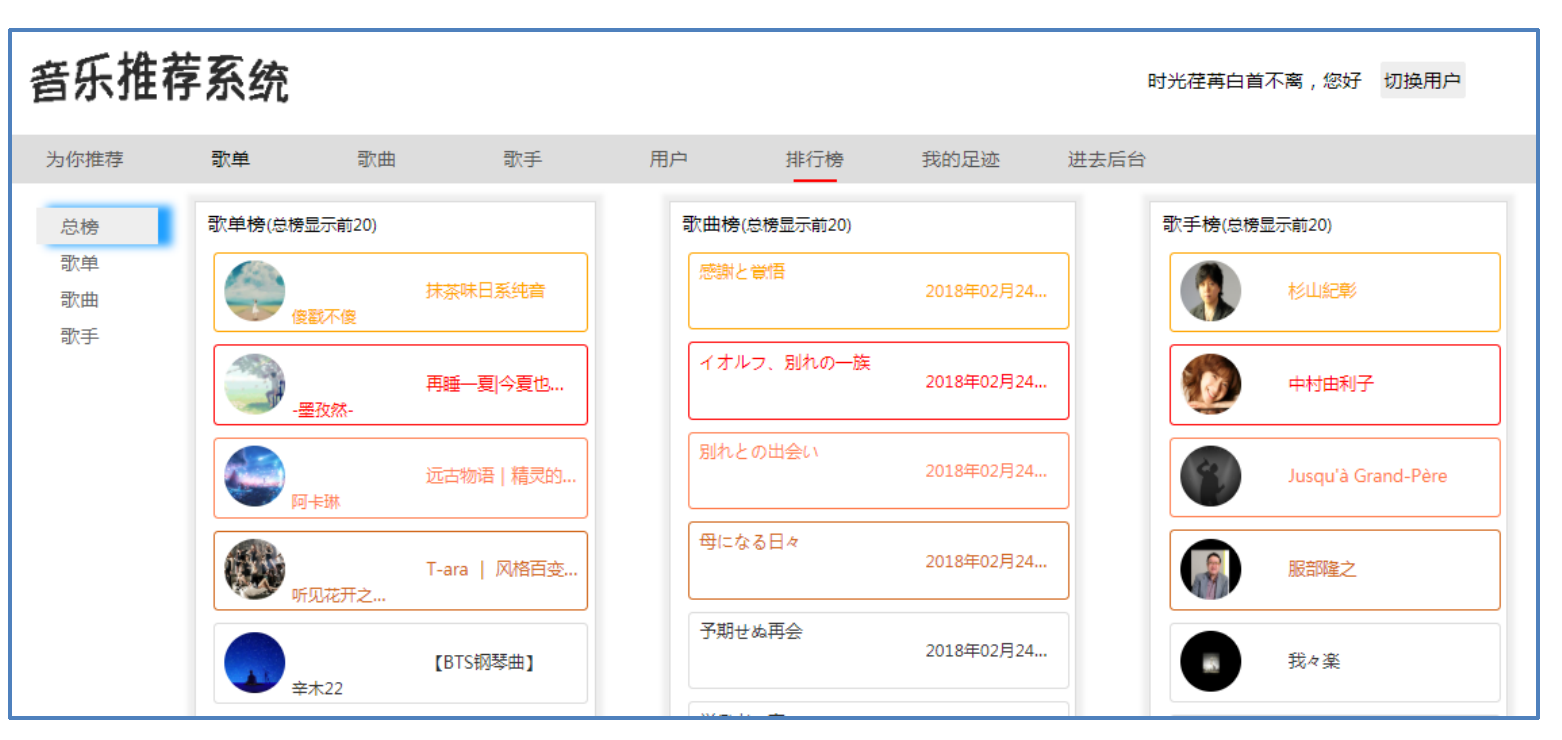This screenshot has height=740, width=1562.
Task: Open song 予期せぬ再会
Action: [751, 632]
